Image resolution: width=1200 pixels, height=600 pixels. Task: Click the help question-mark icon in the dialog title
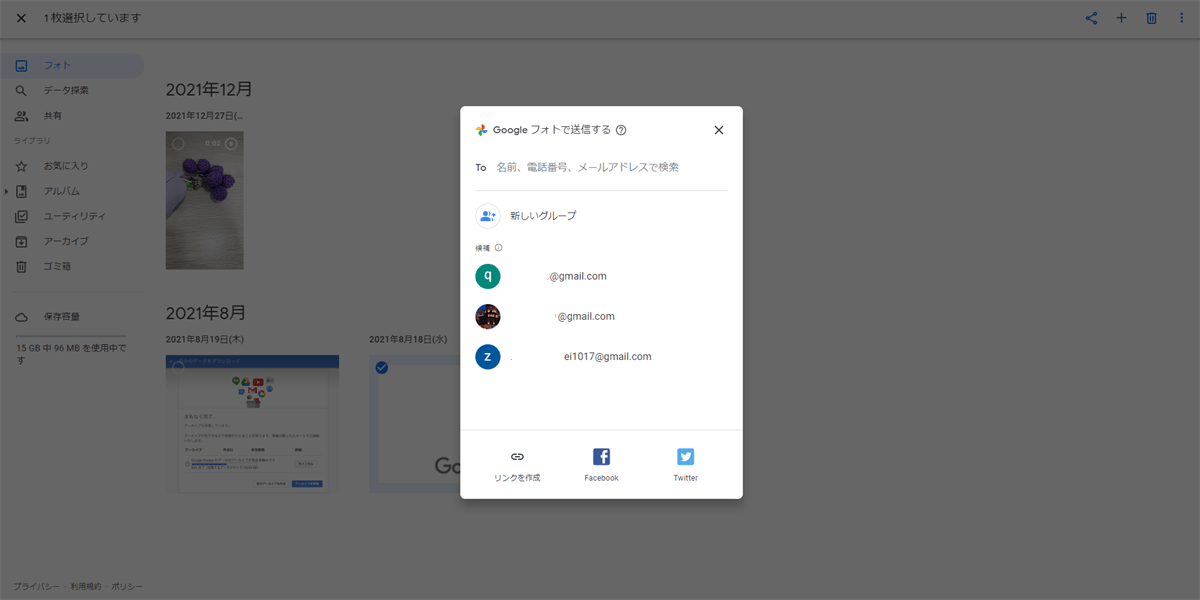621,130
